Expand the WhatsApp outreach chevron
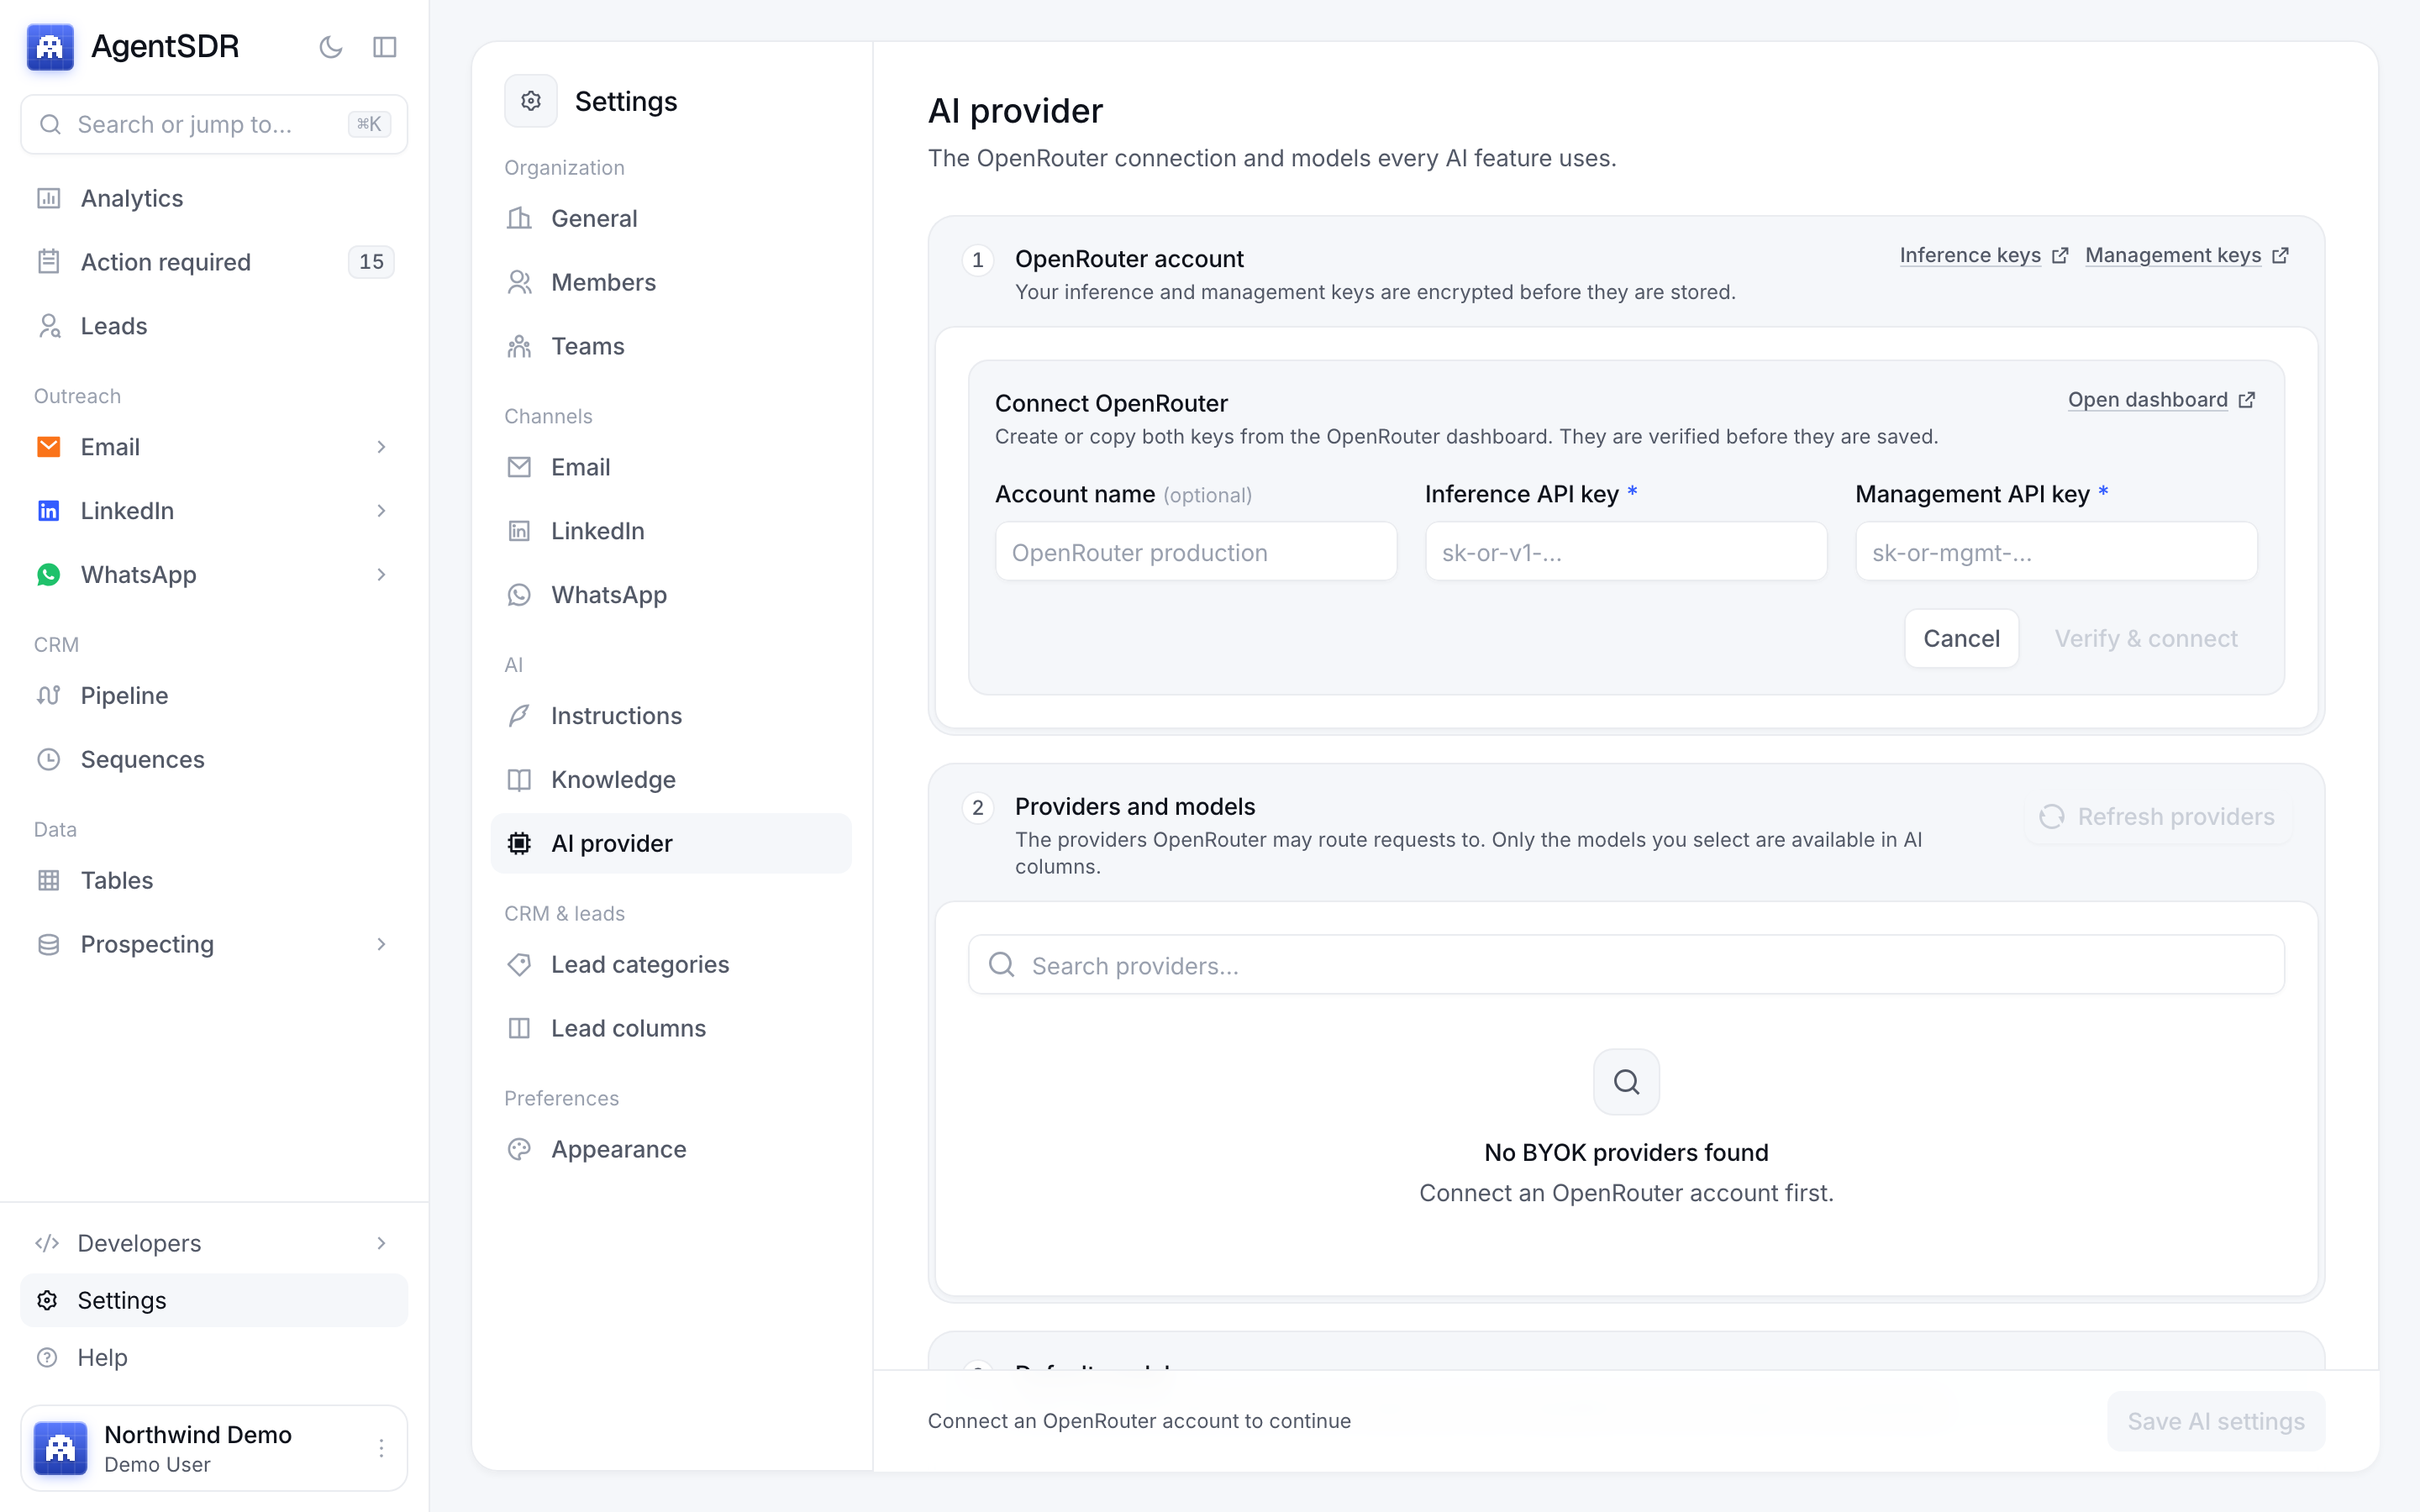The image size is (2420, 1512). coord(381,575)
